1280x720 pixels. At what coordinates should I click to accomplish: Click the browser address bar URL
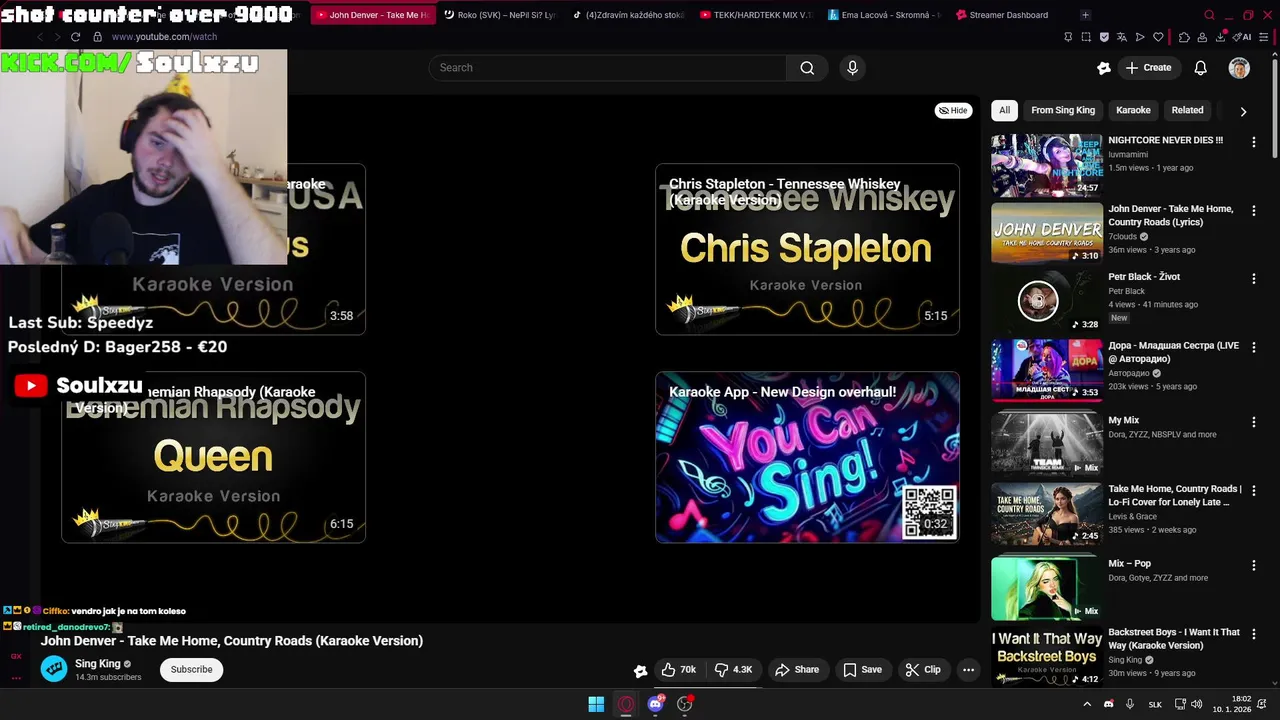click(x=164, y=37)
